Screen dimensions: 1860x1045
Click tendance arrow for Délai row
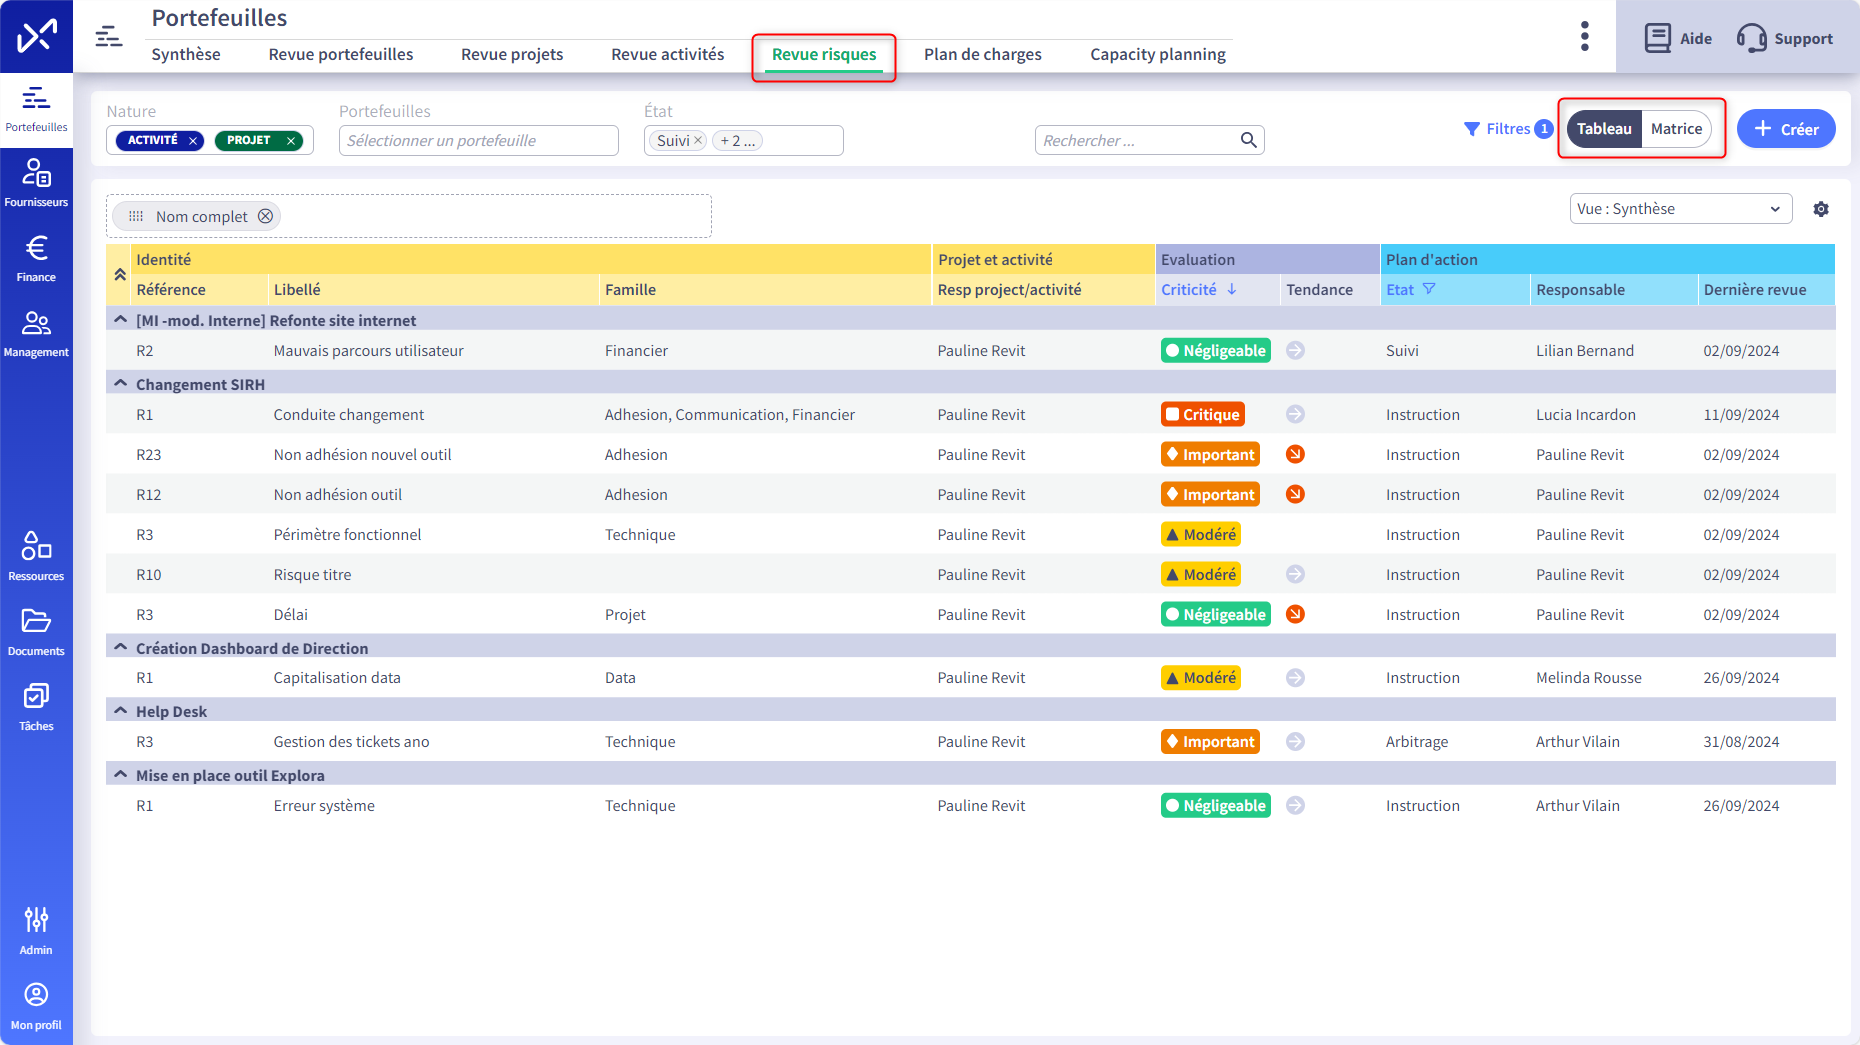point(1295,614)
